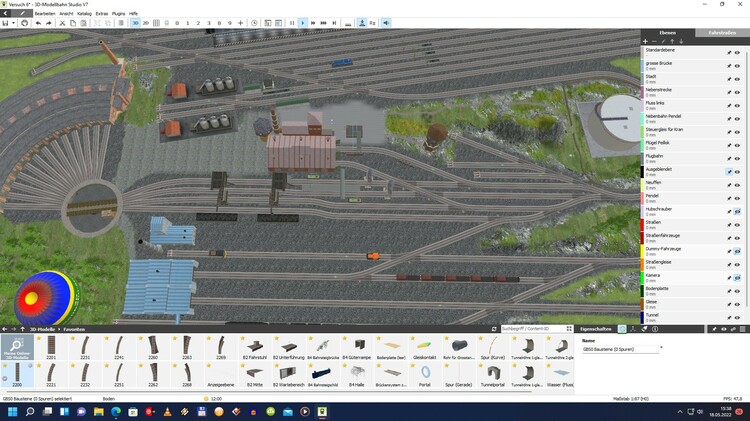Add a new layer with plus icon
This screenshot has height=421, width=750.
click(x=646, y=41)
